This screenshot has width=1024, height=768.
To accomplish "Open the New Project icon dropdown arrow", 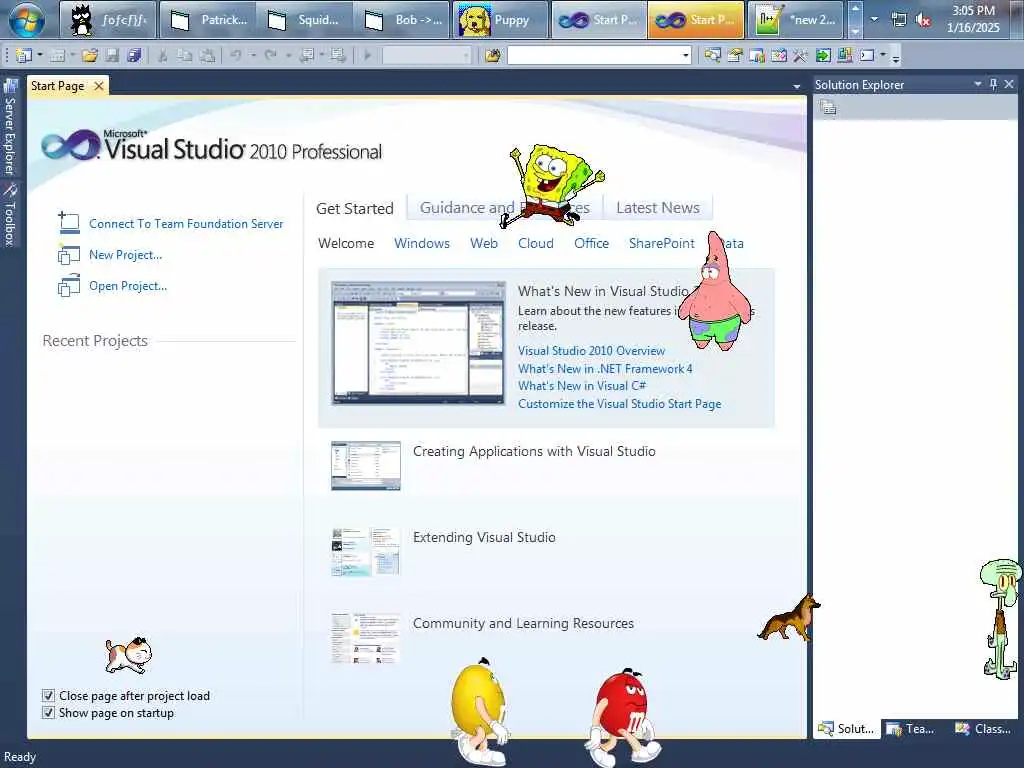I will (x=40, y=56).
